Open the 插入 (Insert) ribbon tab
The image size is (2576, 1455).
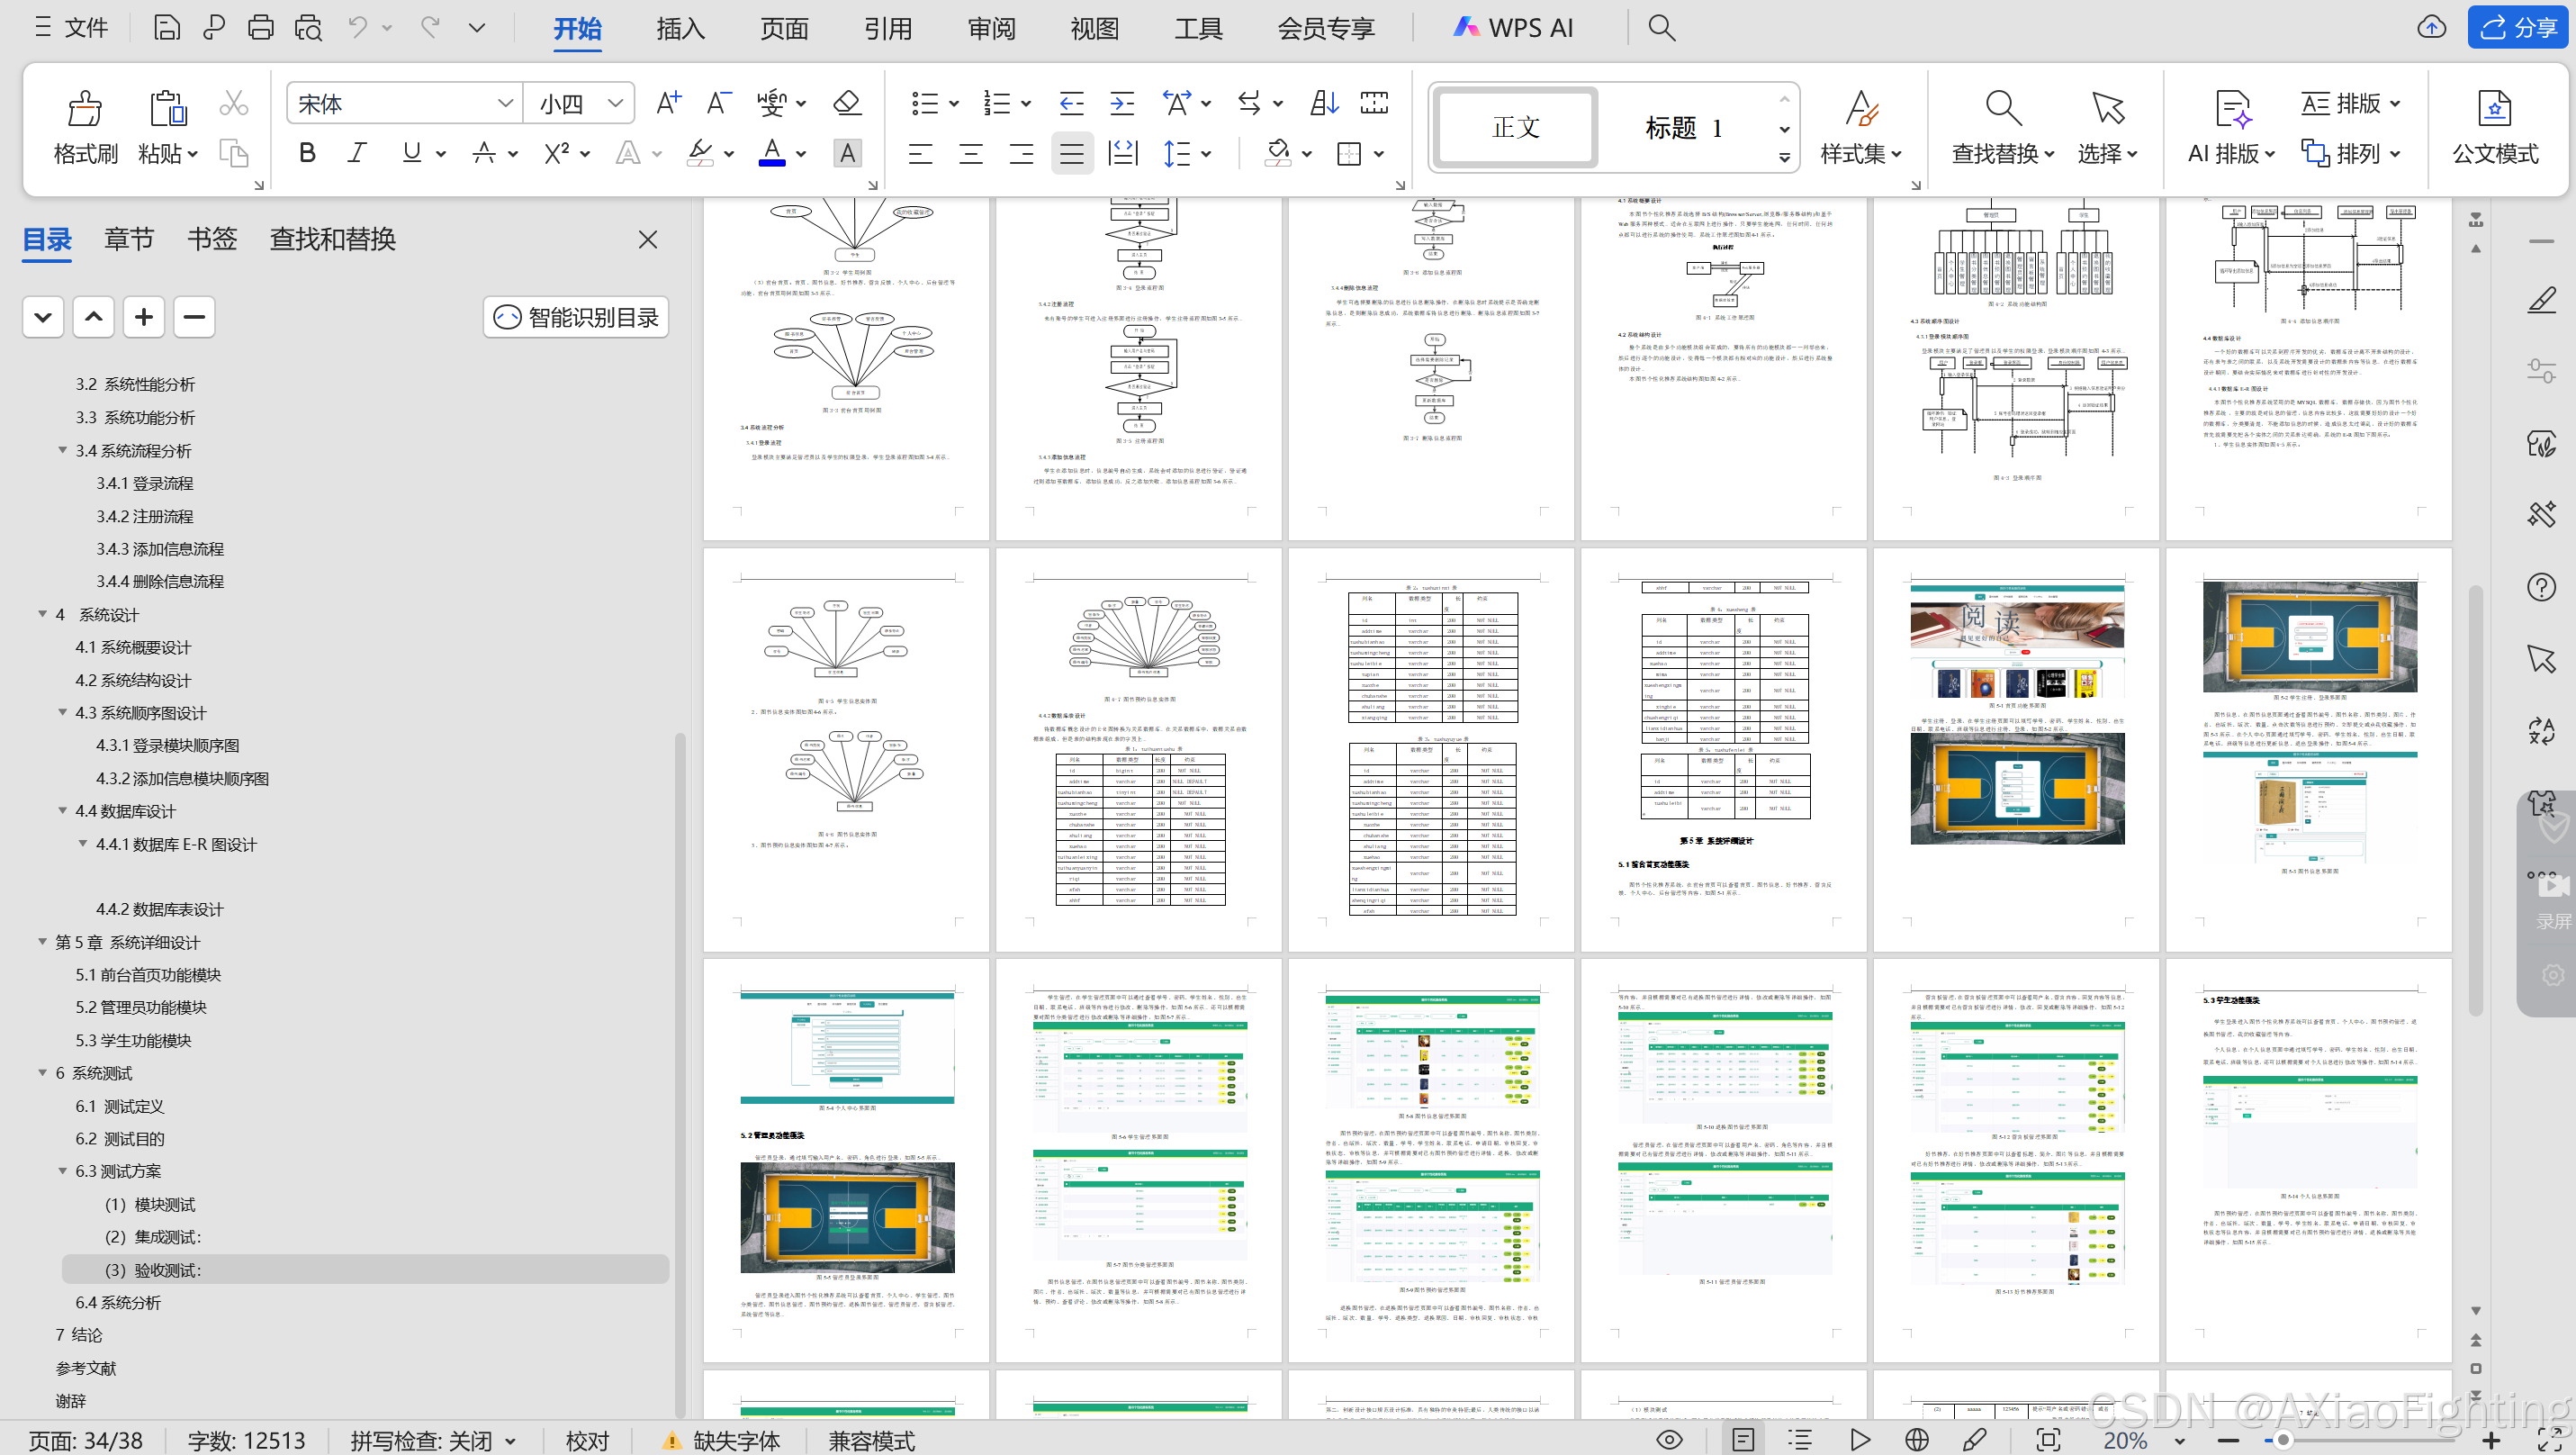tap(680, 28)
